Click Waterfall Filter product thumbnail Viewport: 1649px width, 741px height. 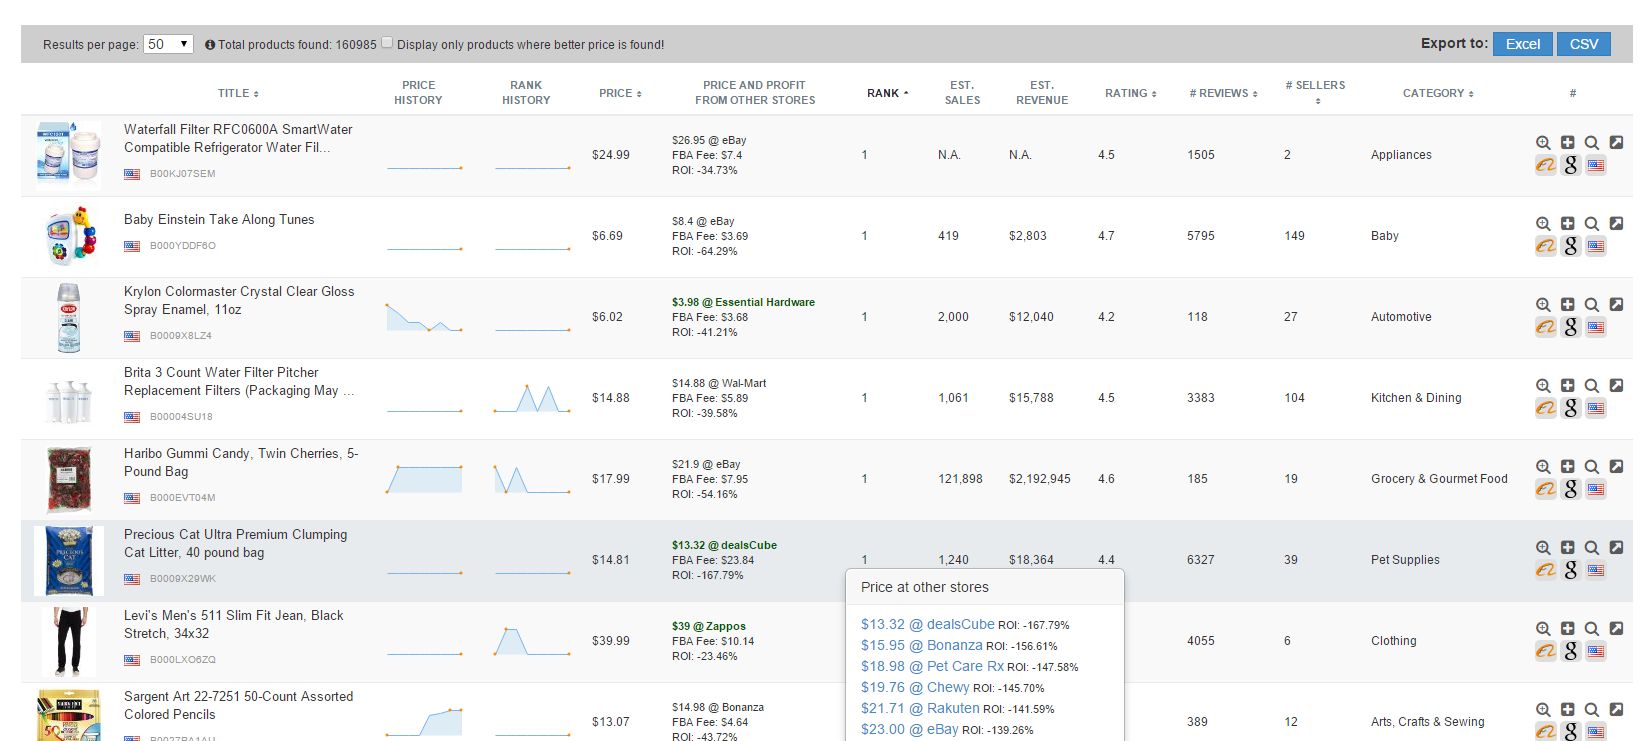pos(68,155)
